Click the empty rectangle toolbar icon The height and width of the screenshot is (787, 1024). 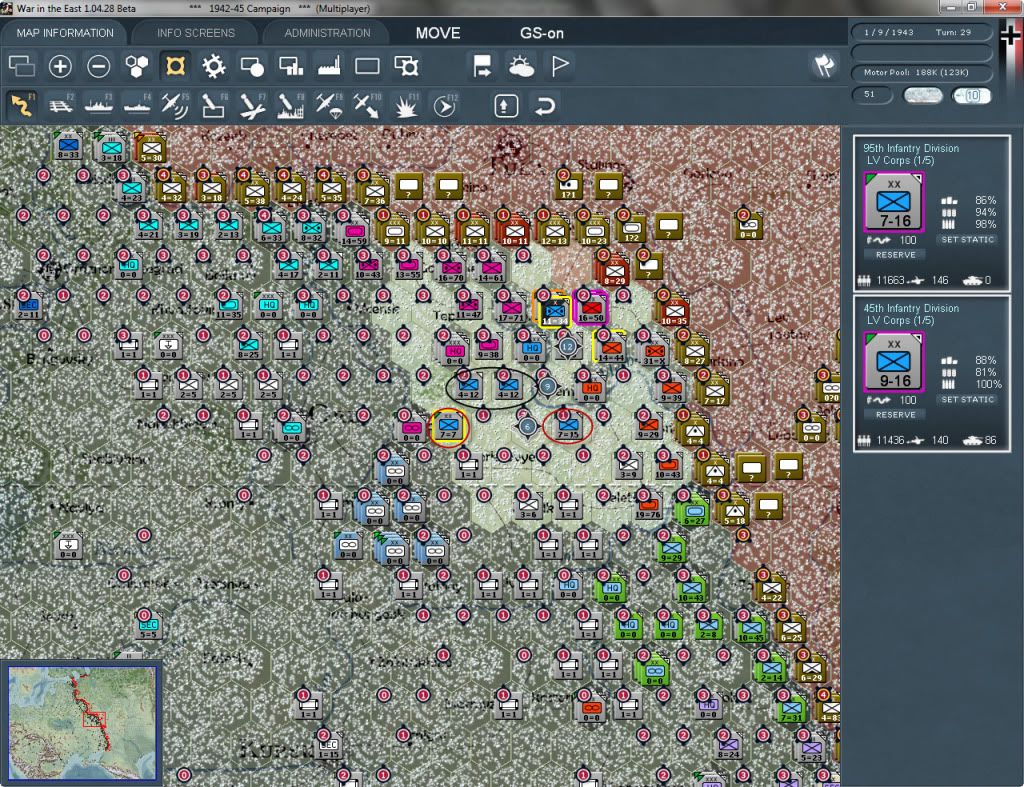(x=367, y=66)
